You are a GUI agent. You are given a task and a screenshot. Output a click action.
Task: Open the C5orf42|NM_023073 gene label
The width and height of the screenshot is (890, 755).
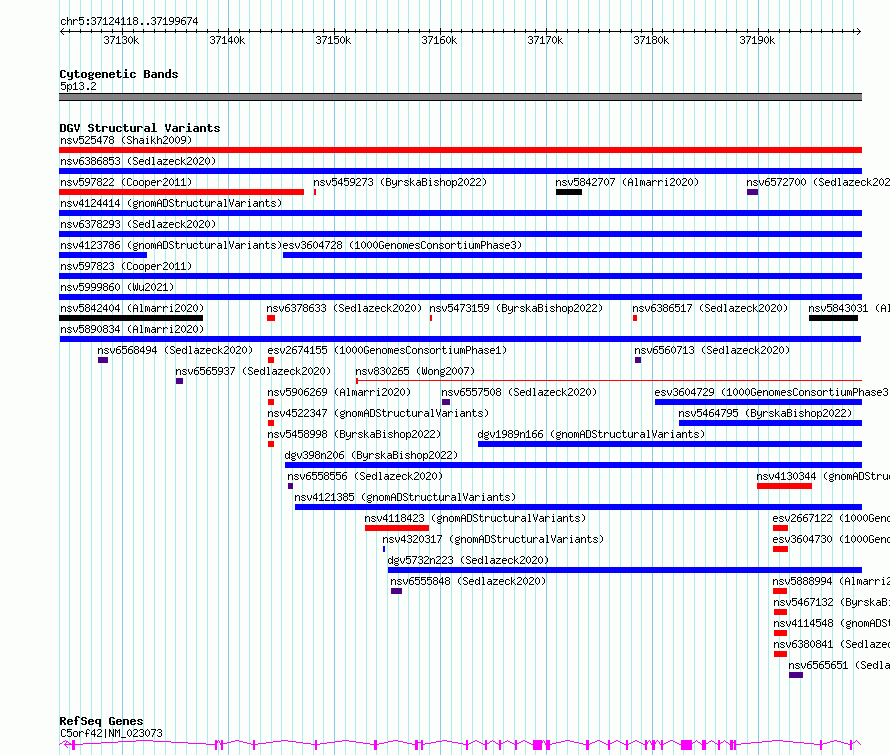click(111, 733)
